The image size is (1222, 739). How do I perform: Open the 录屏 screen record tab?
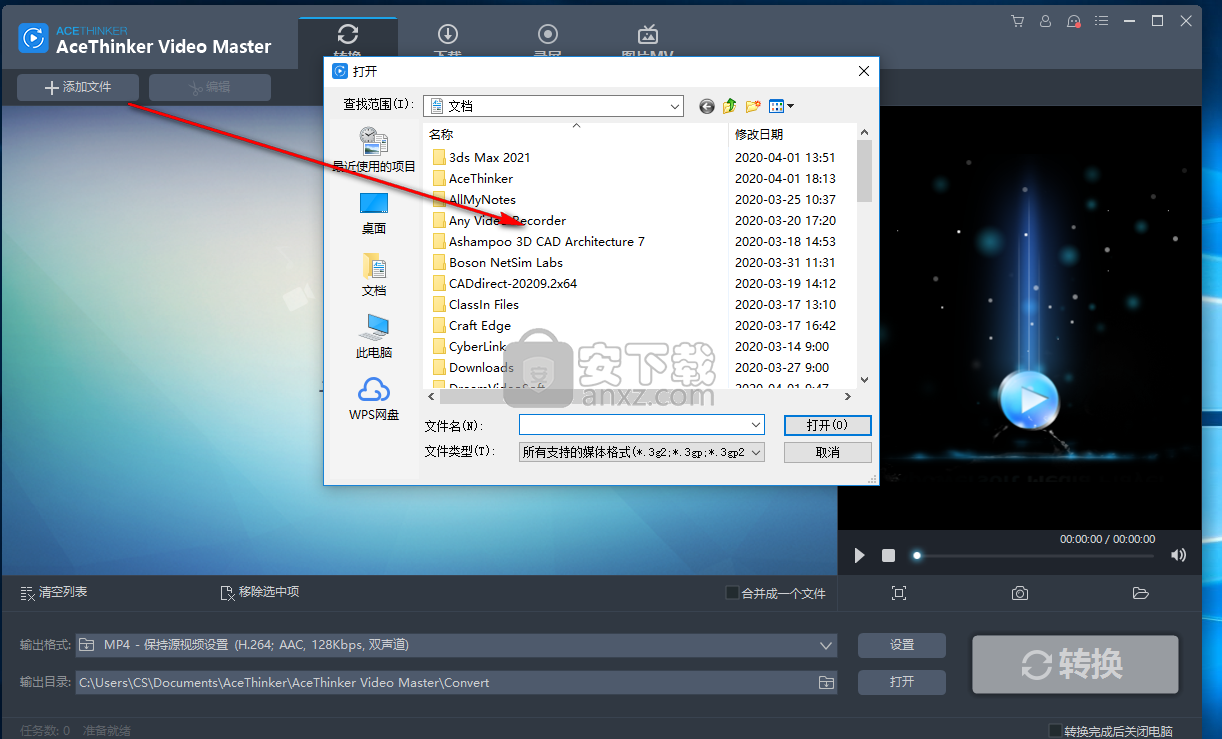coord(548,42)
